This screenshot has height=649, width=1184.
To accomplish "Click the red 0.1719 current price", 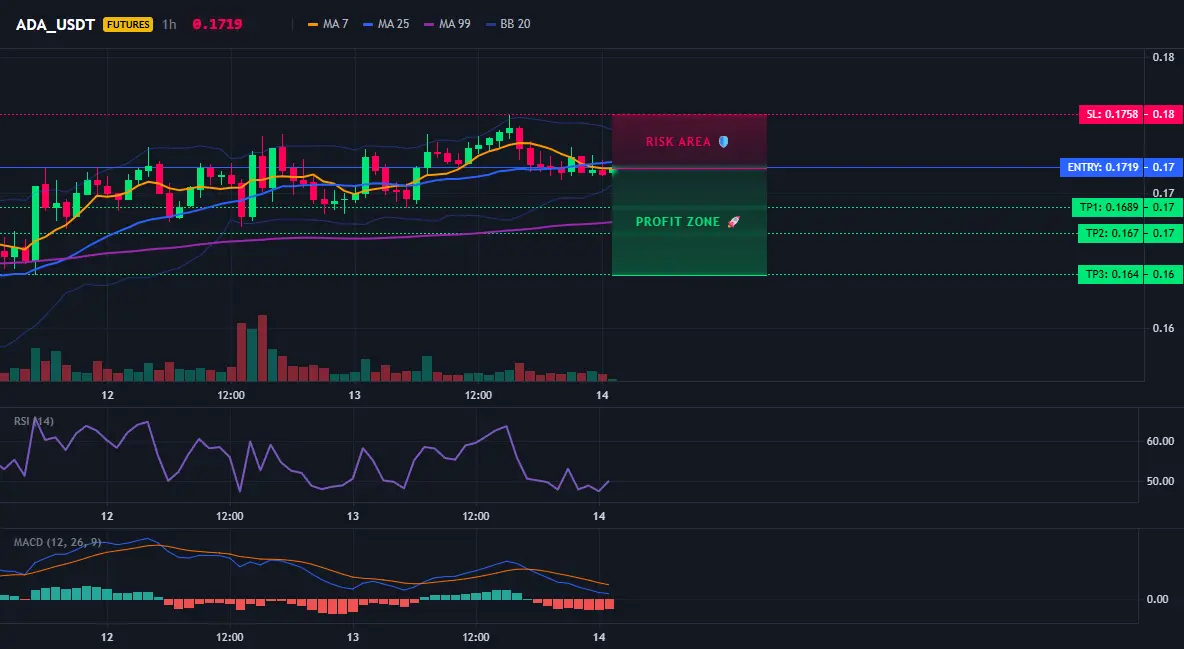I will [217, 24].
